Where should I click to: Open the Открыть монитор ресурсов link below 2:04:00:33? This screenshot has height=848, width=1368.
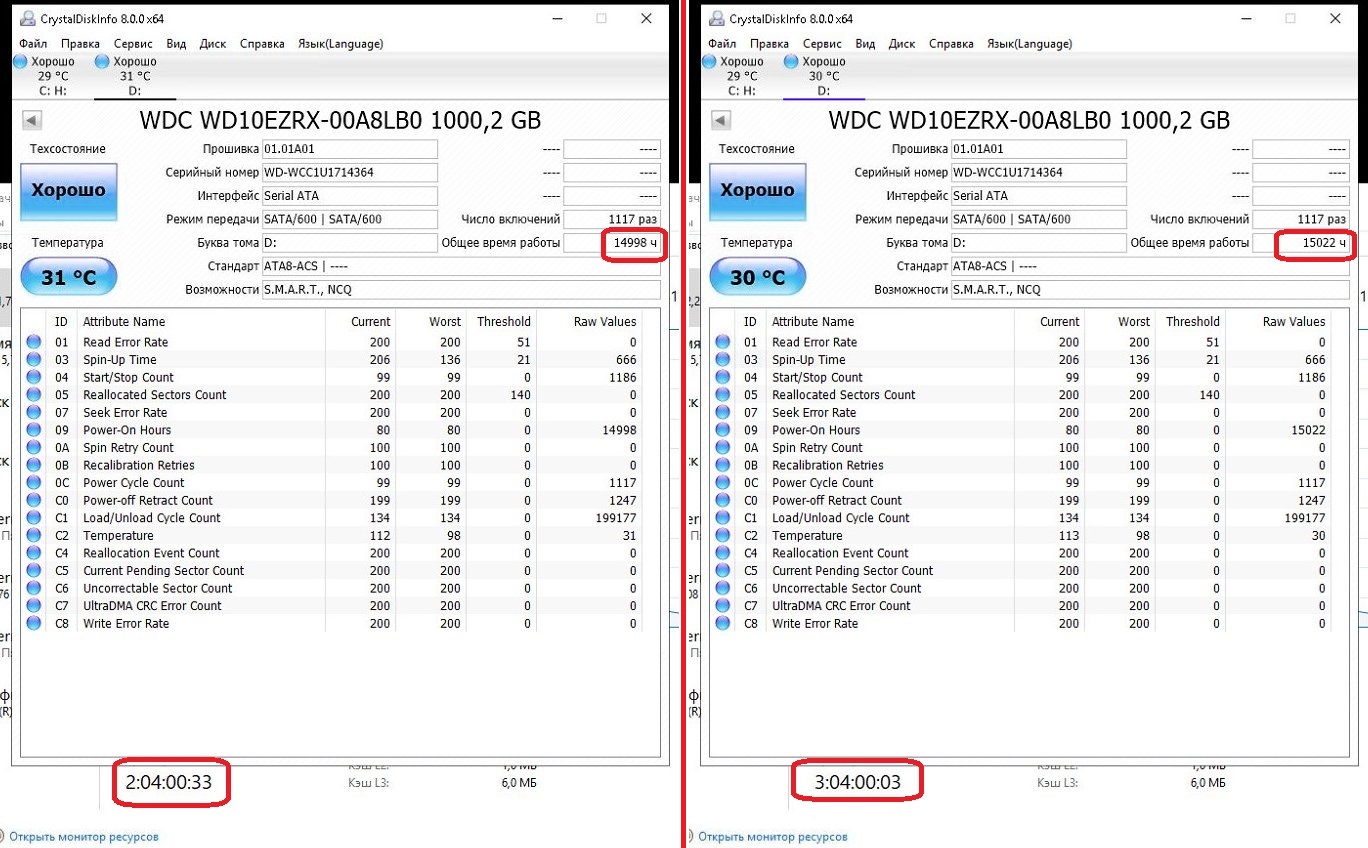click(85, 837)
